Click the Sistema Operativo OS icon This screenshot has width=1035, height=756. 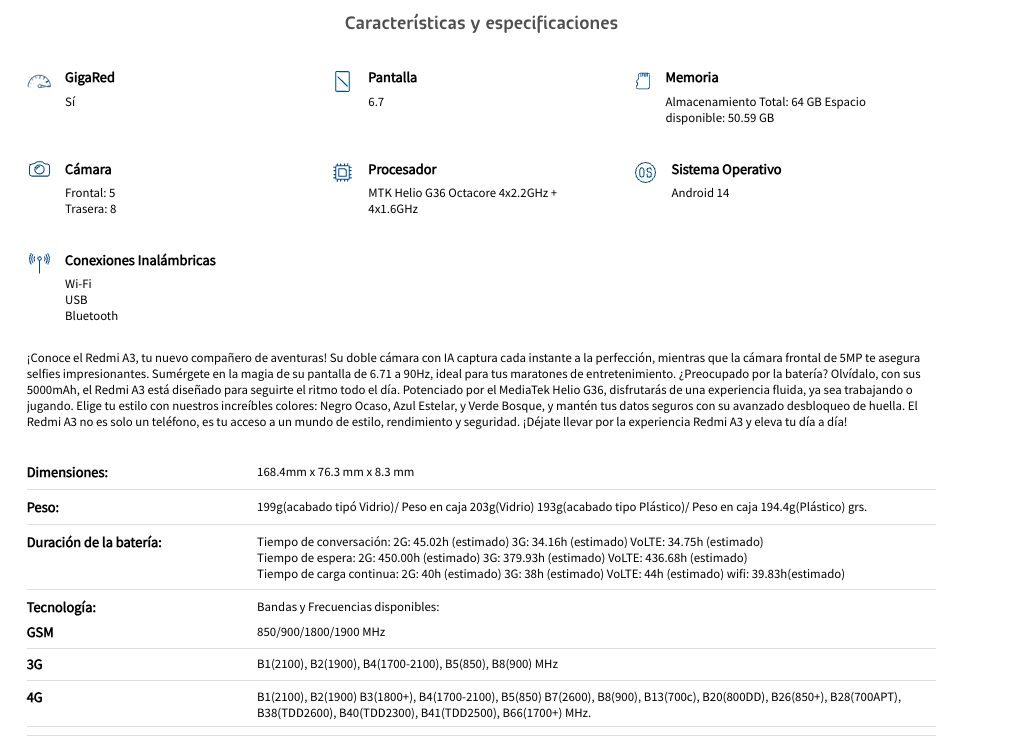(646, 172)
